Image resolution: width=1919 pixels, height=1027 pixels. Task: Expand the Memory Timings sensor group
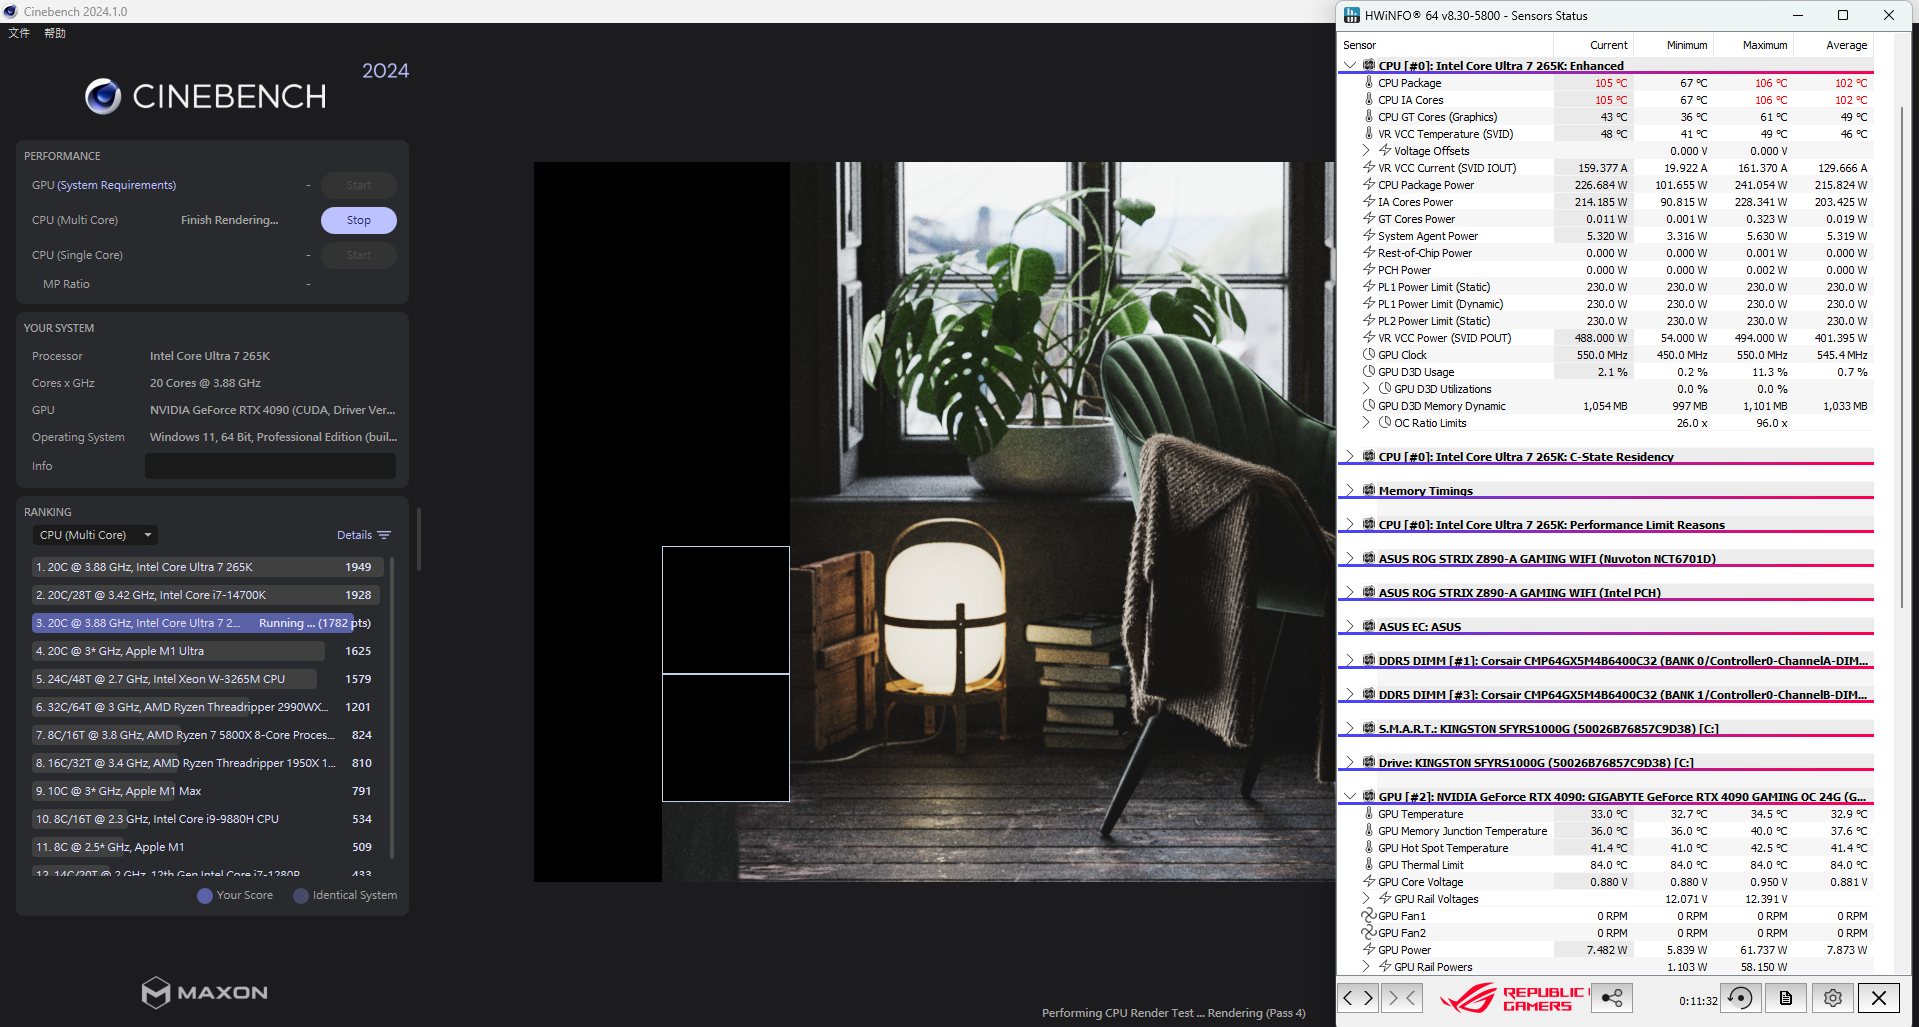pos(1350,491)
